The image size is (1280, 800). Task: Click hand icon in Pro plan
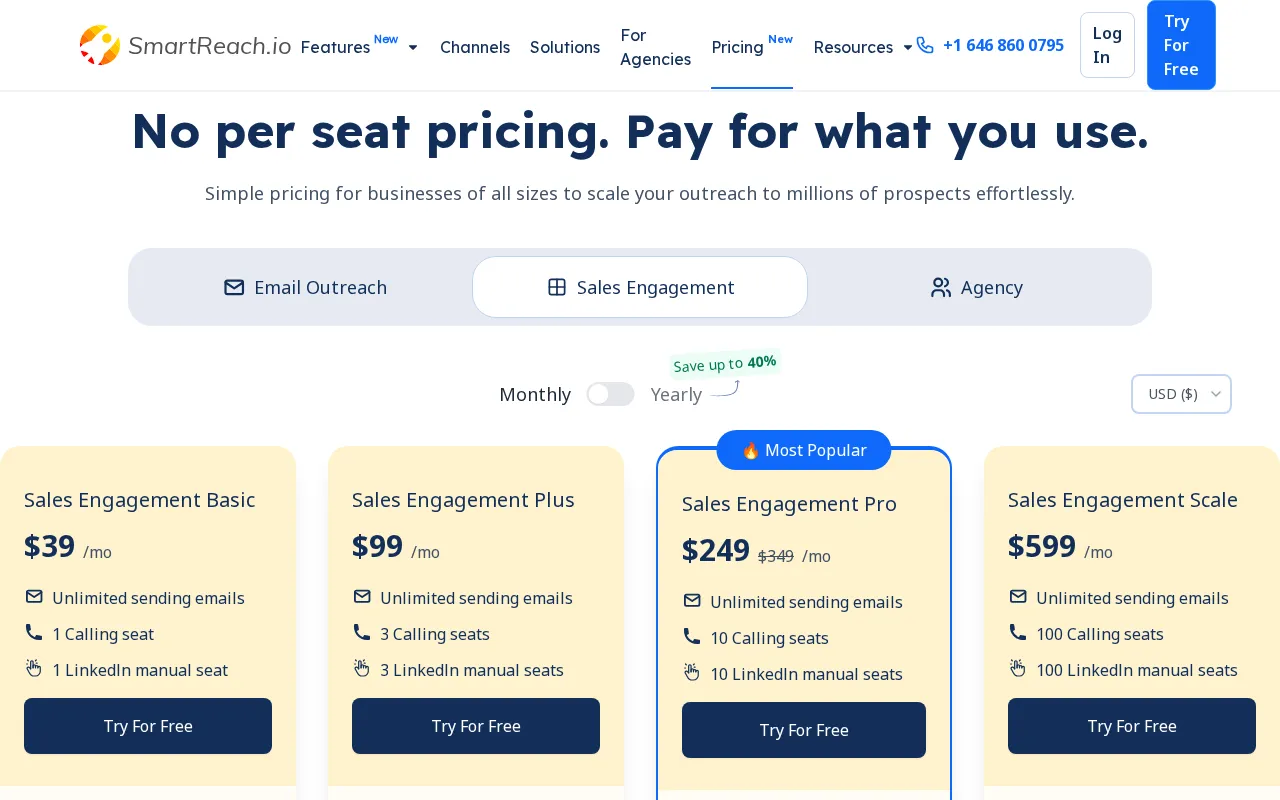point(692,672)
